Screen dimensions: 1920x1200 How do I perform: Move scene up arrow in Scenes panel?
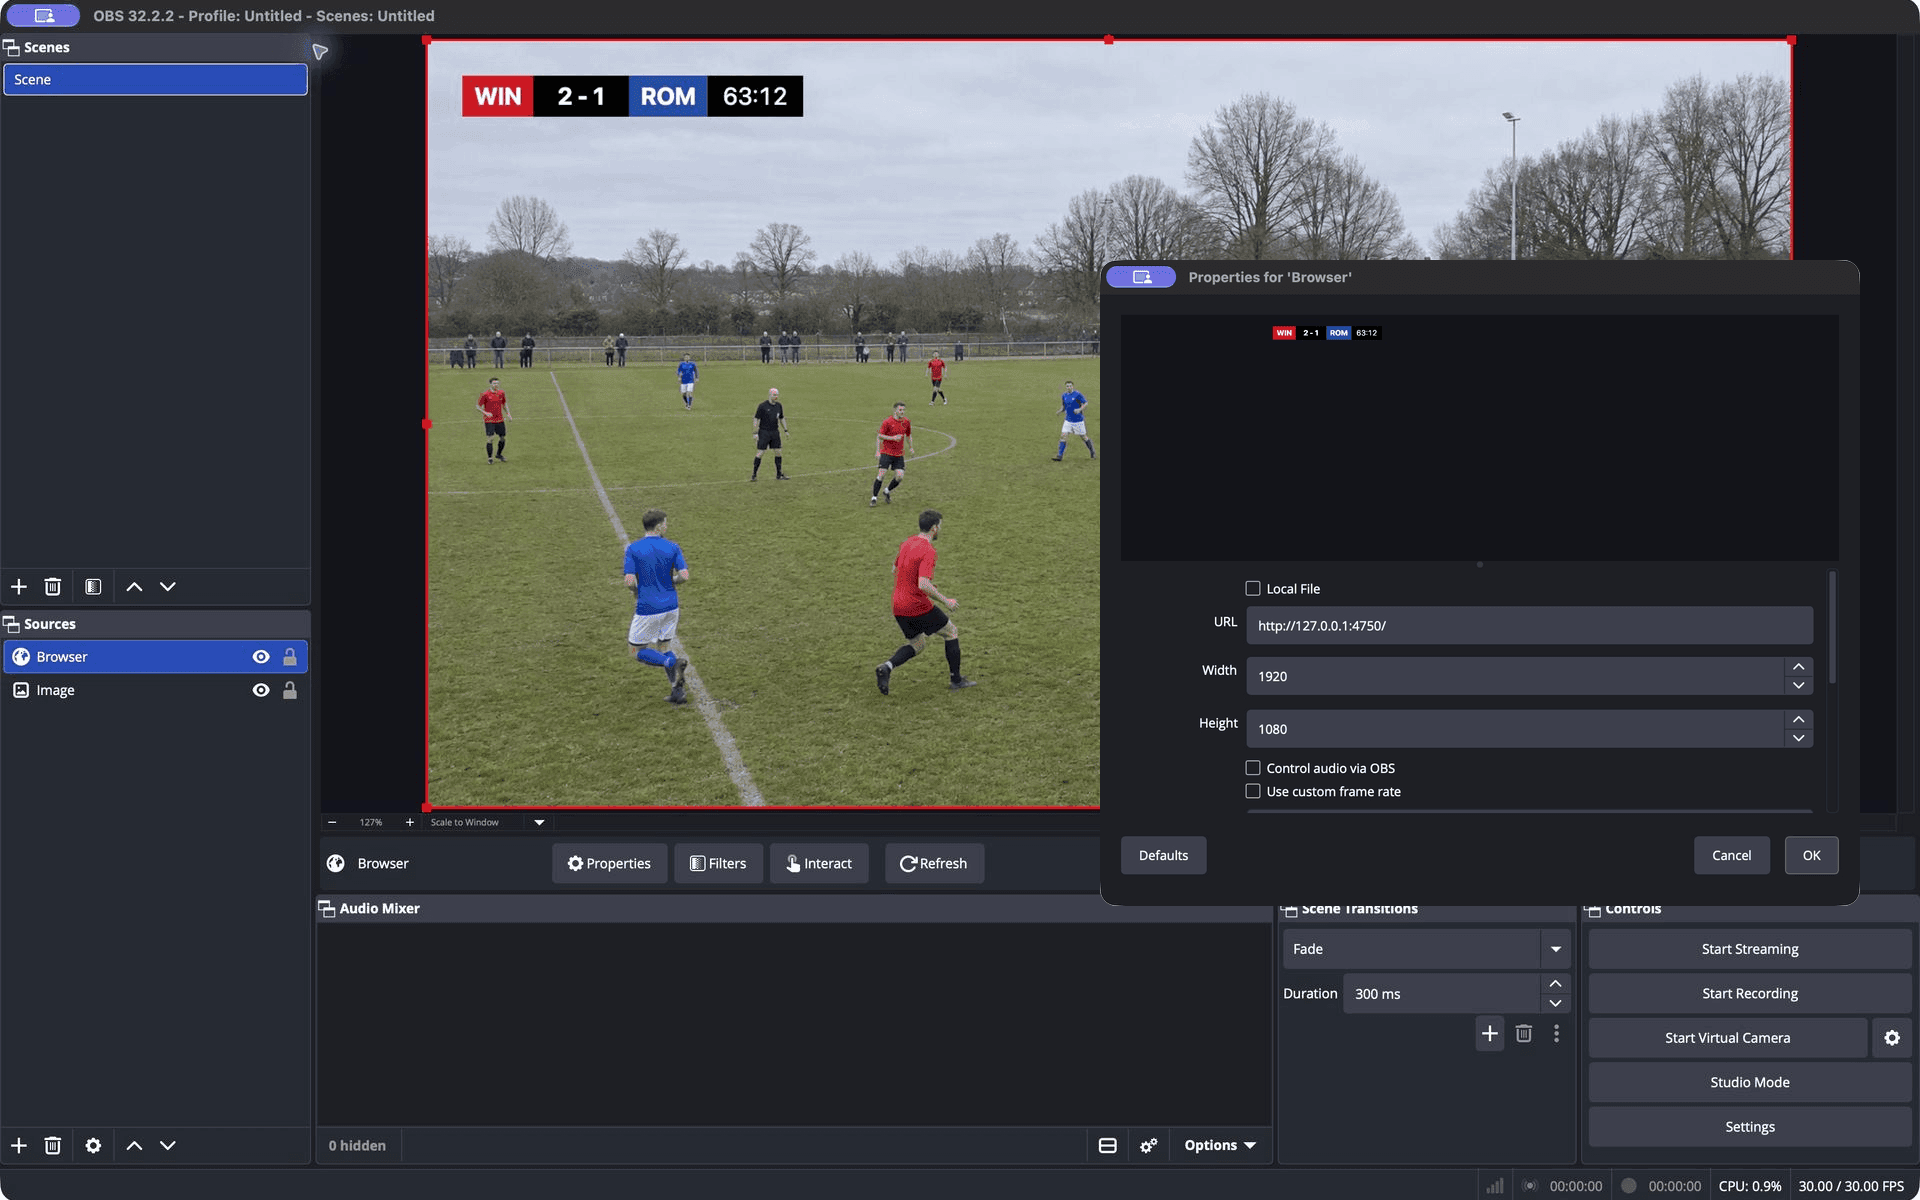pyautogui.click(x=134, y=587)
